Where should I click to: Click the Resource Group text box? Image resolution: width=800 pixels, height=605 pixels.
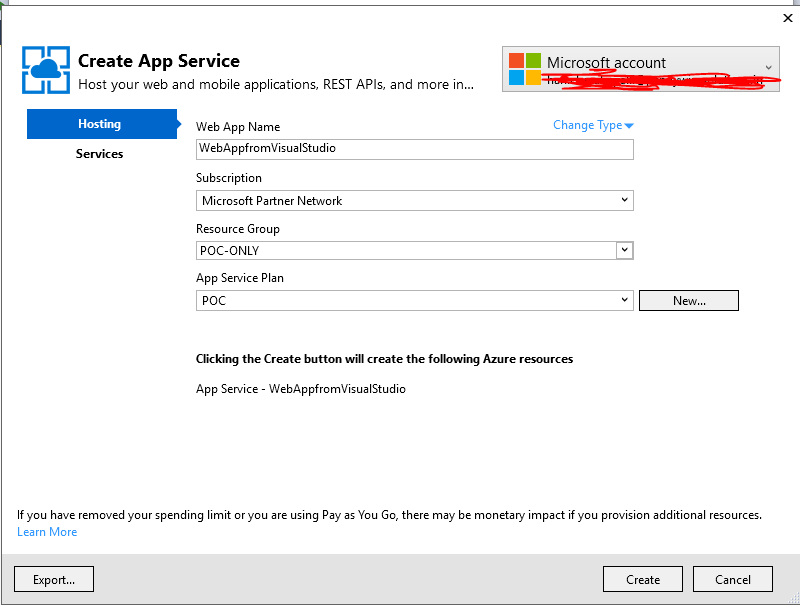pos(406,250)
